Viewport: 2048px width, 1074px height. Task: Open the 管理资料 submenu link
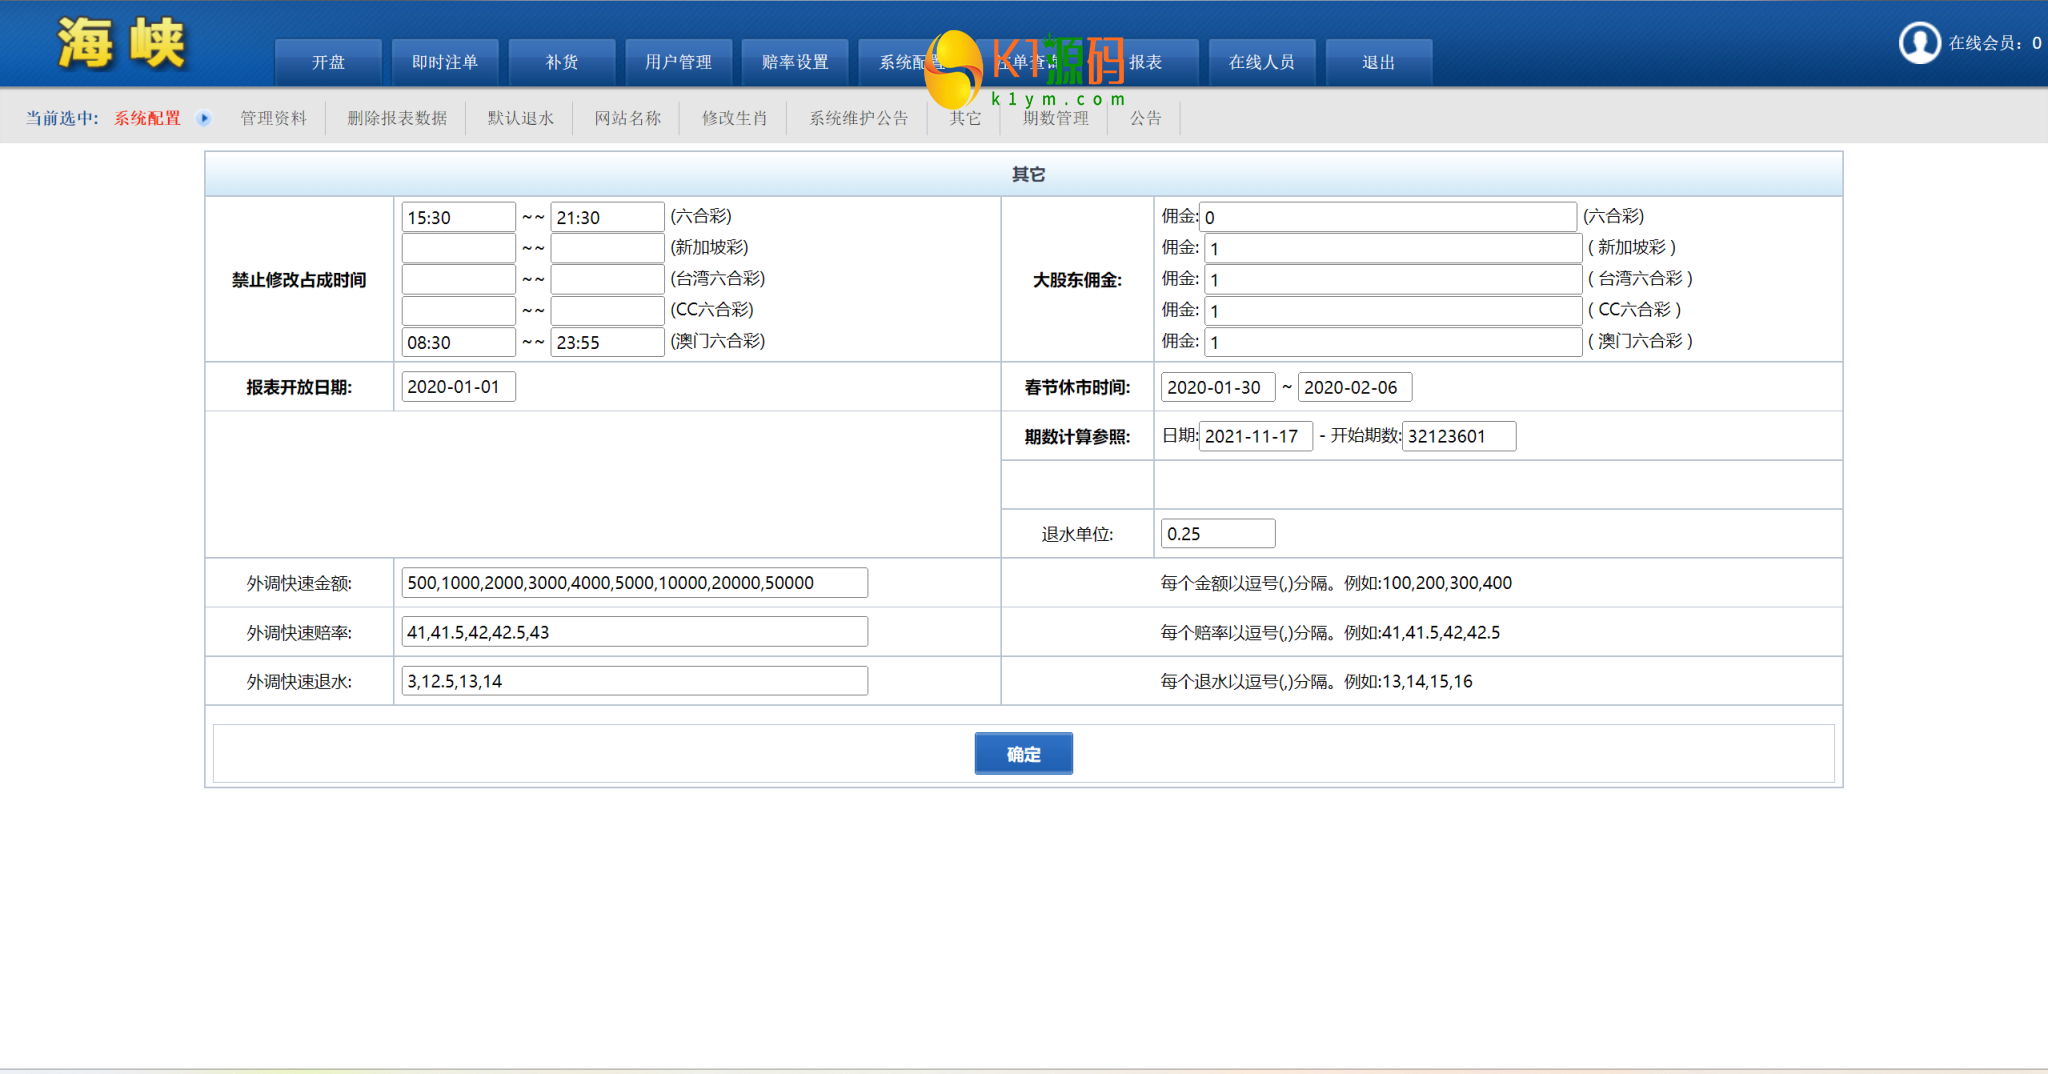(x=273, y=118)
